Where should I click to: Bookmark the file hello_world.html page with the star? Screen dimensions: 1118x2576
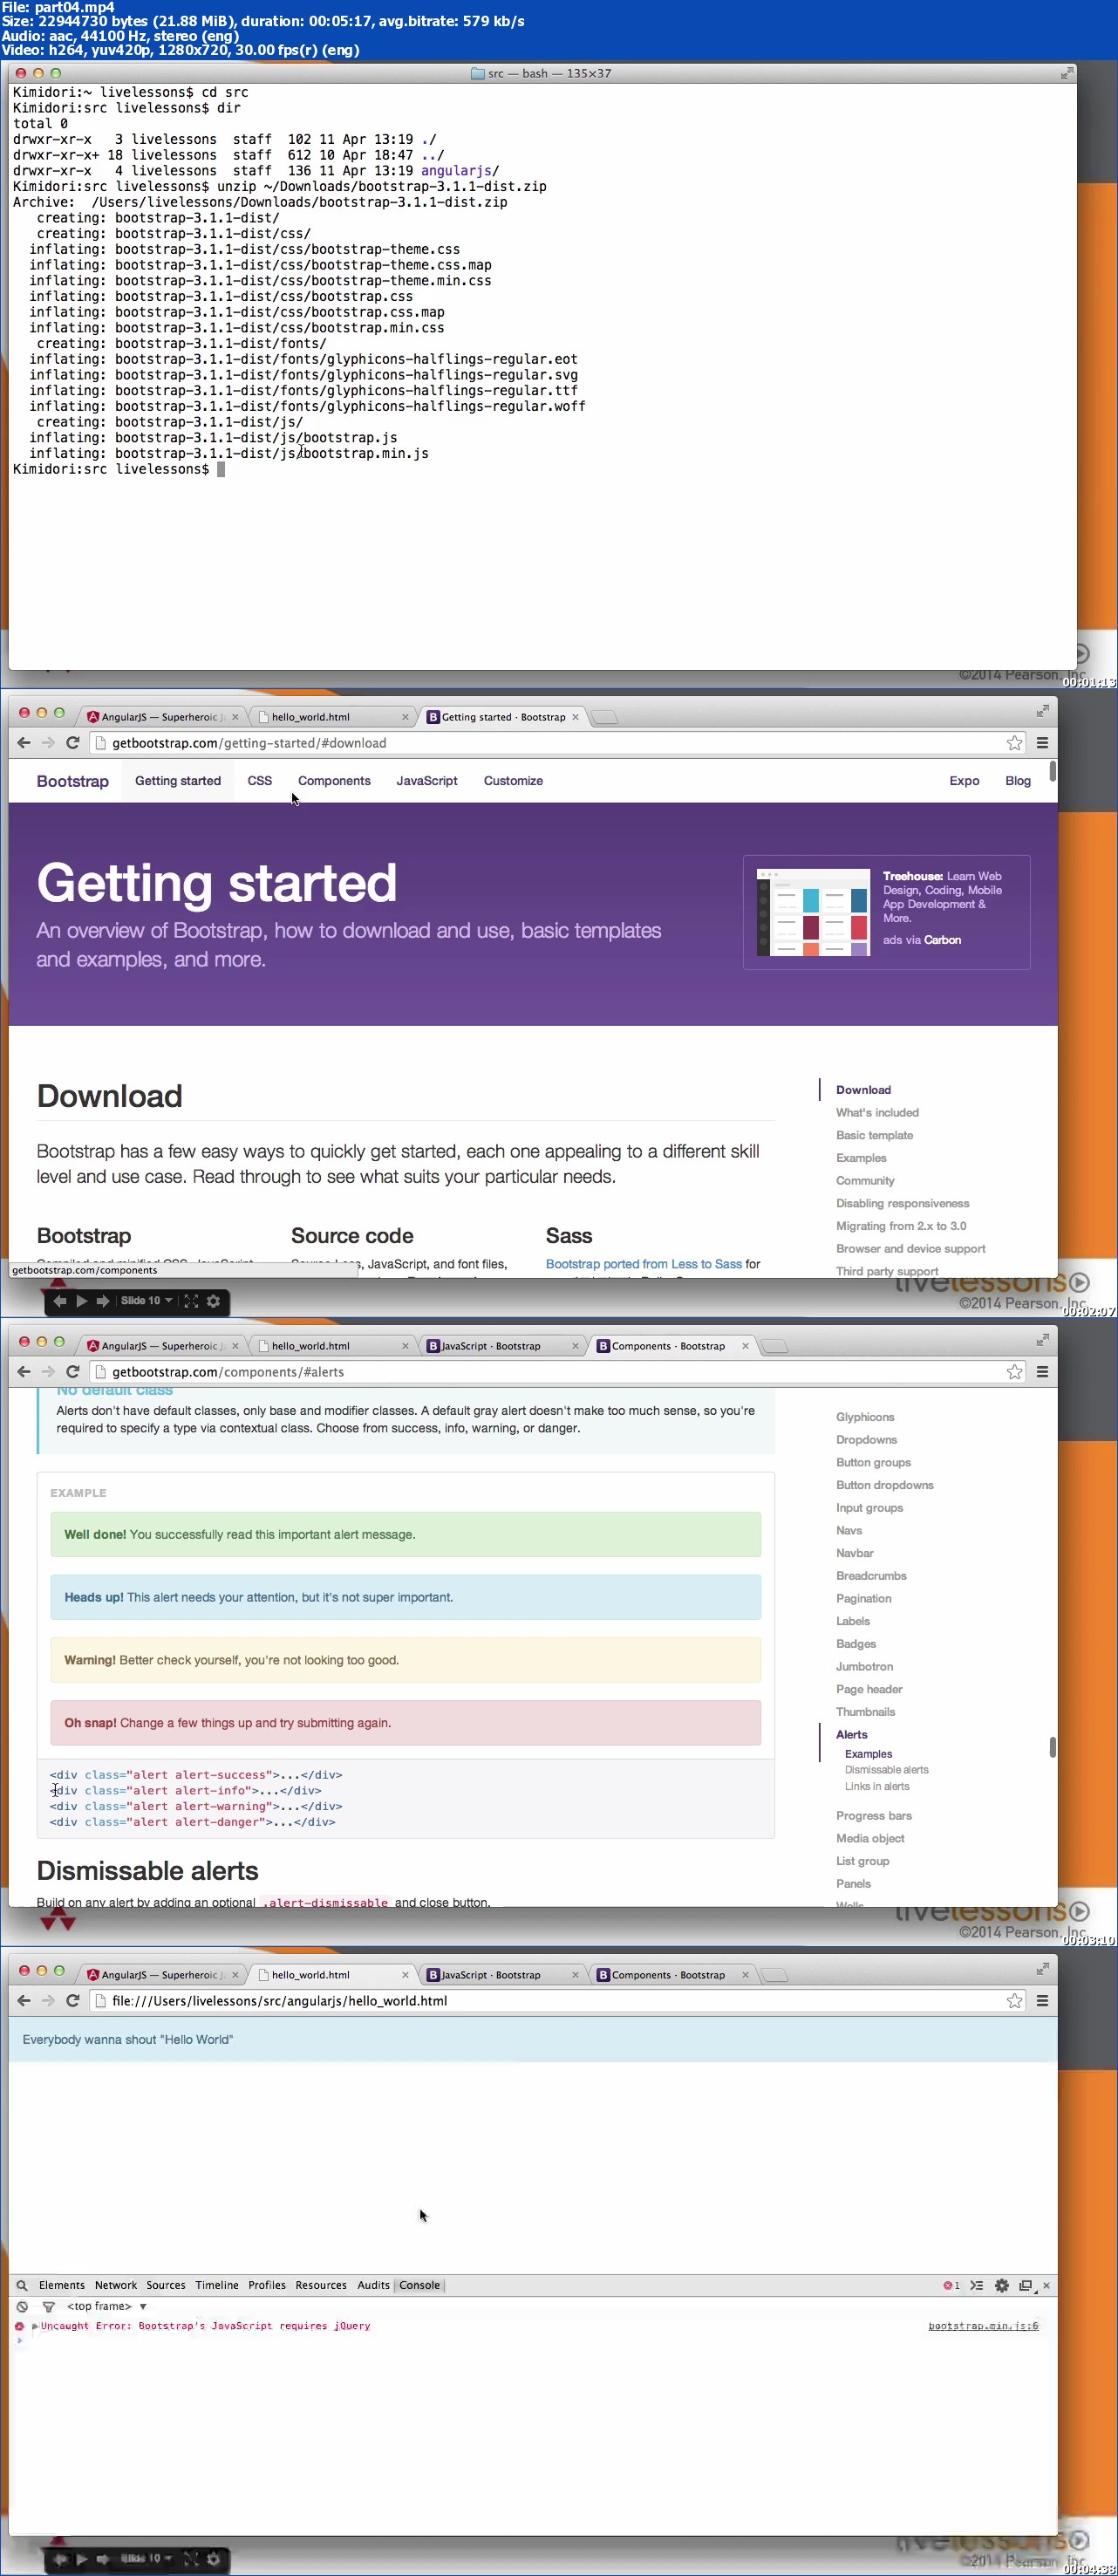pyautogui.click(x=1014, y=2000)
